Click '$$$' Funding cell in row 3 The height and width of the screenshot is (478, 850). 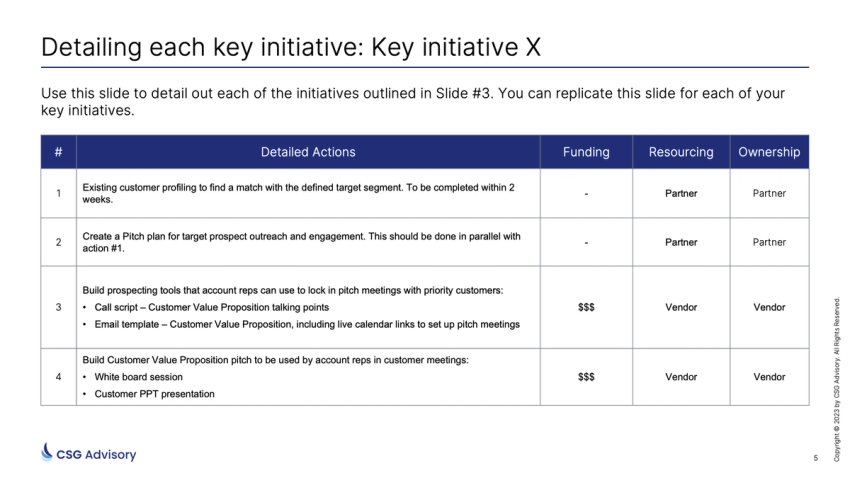pos(586,307)
